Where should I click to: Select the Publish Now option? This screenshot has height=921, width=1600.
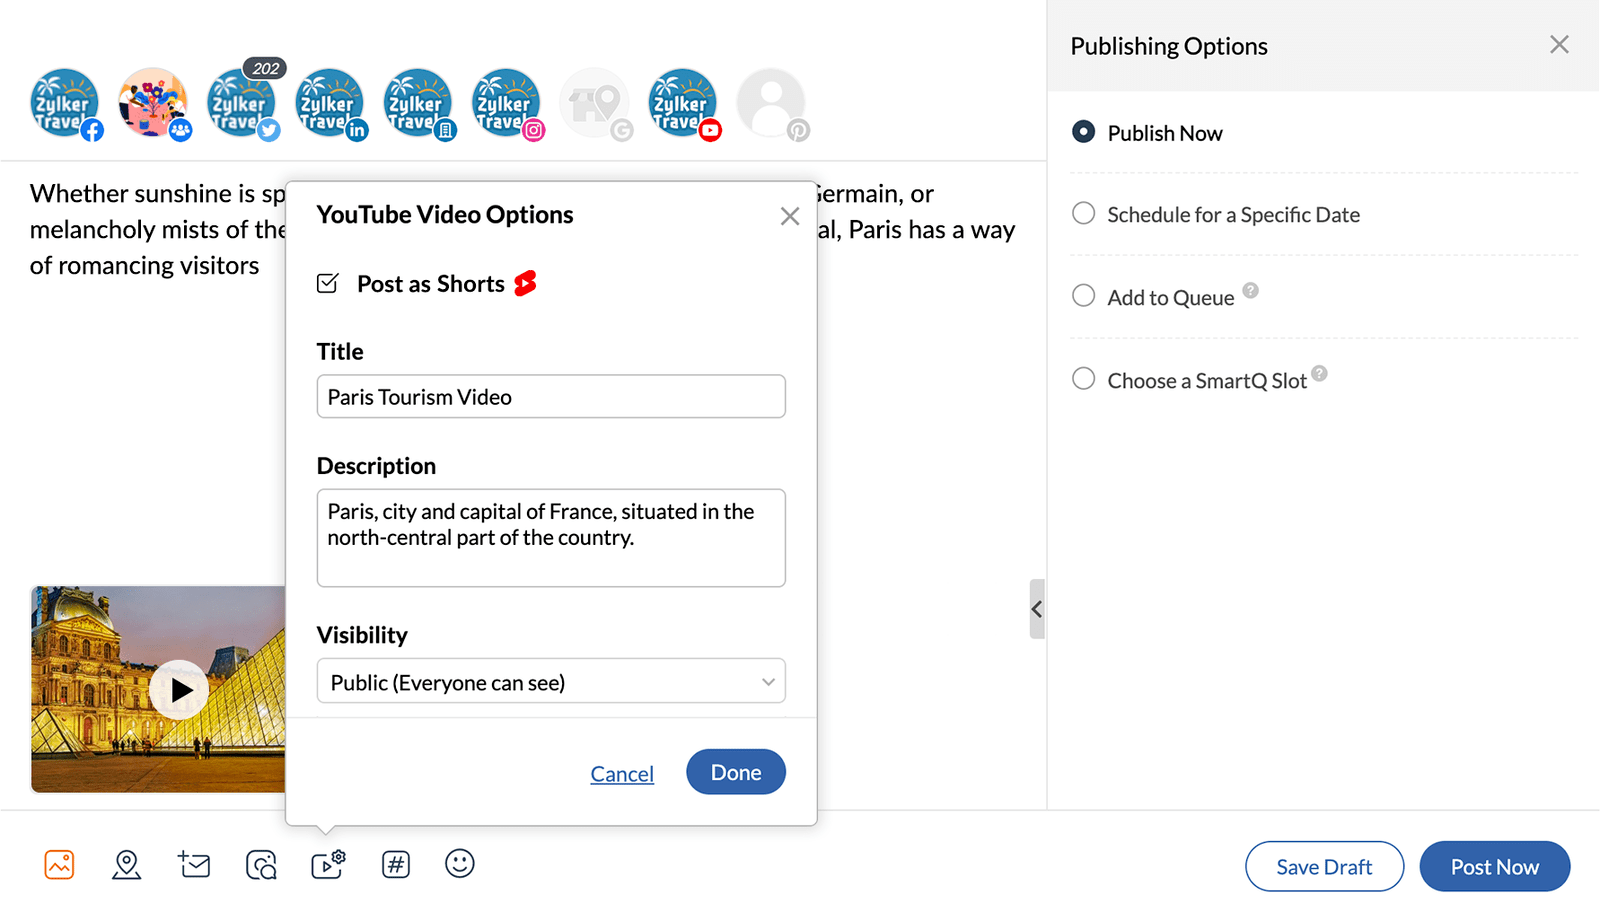(1083, 131)
